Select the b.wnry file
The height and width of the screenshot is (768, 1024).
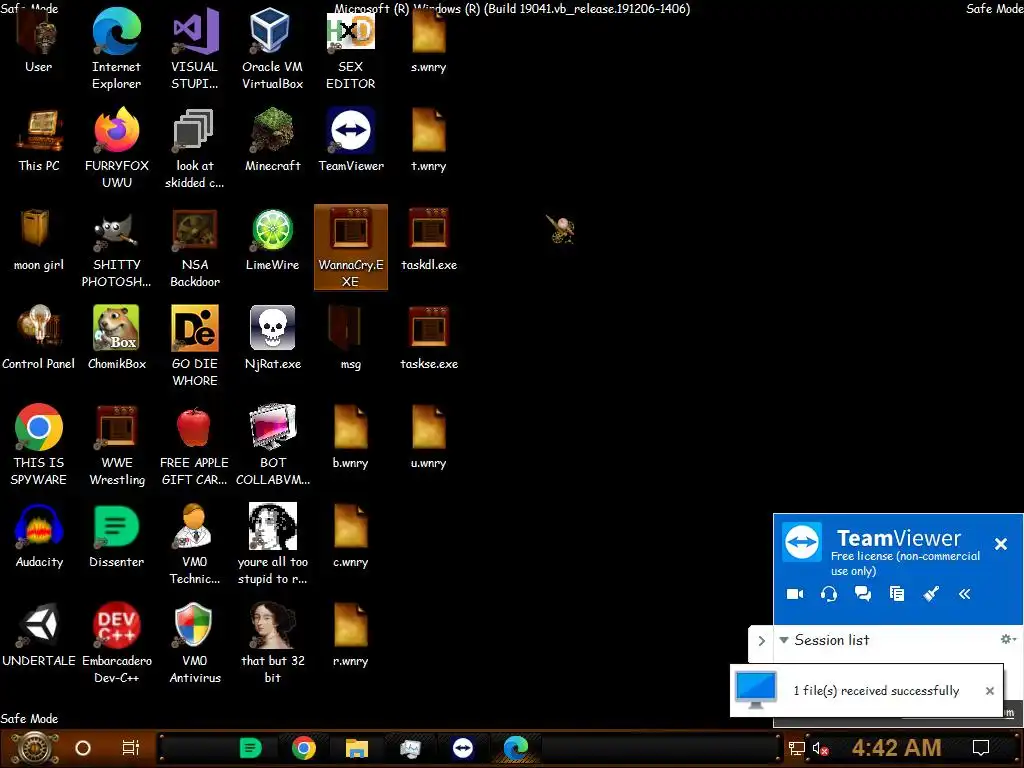coord(351,438)
